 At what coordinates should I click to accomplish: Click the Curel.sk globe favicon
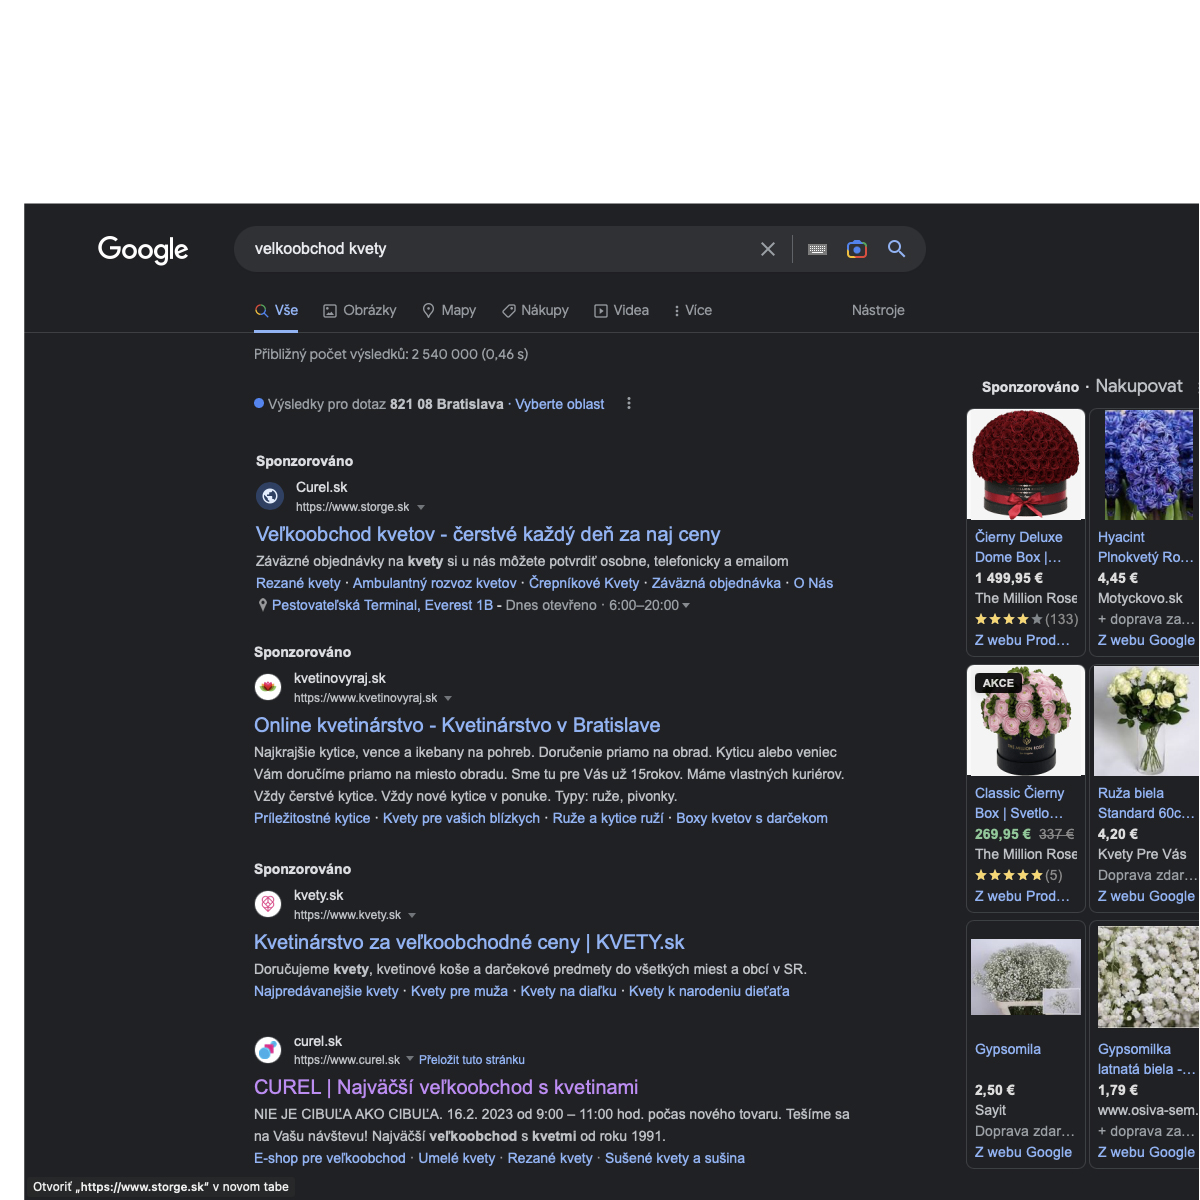click(270, 496)
